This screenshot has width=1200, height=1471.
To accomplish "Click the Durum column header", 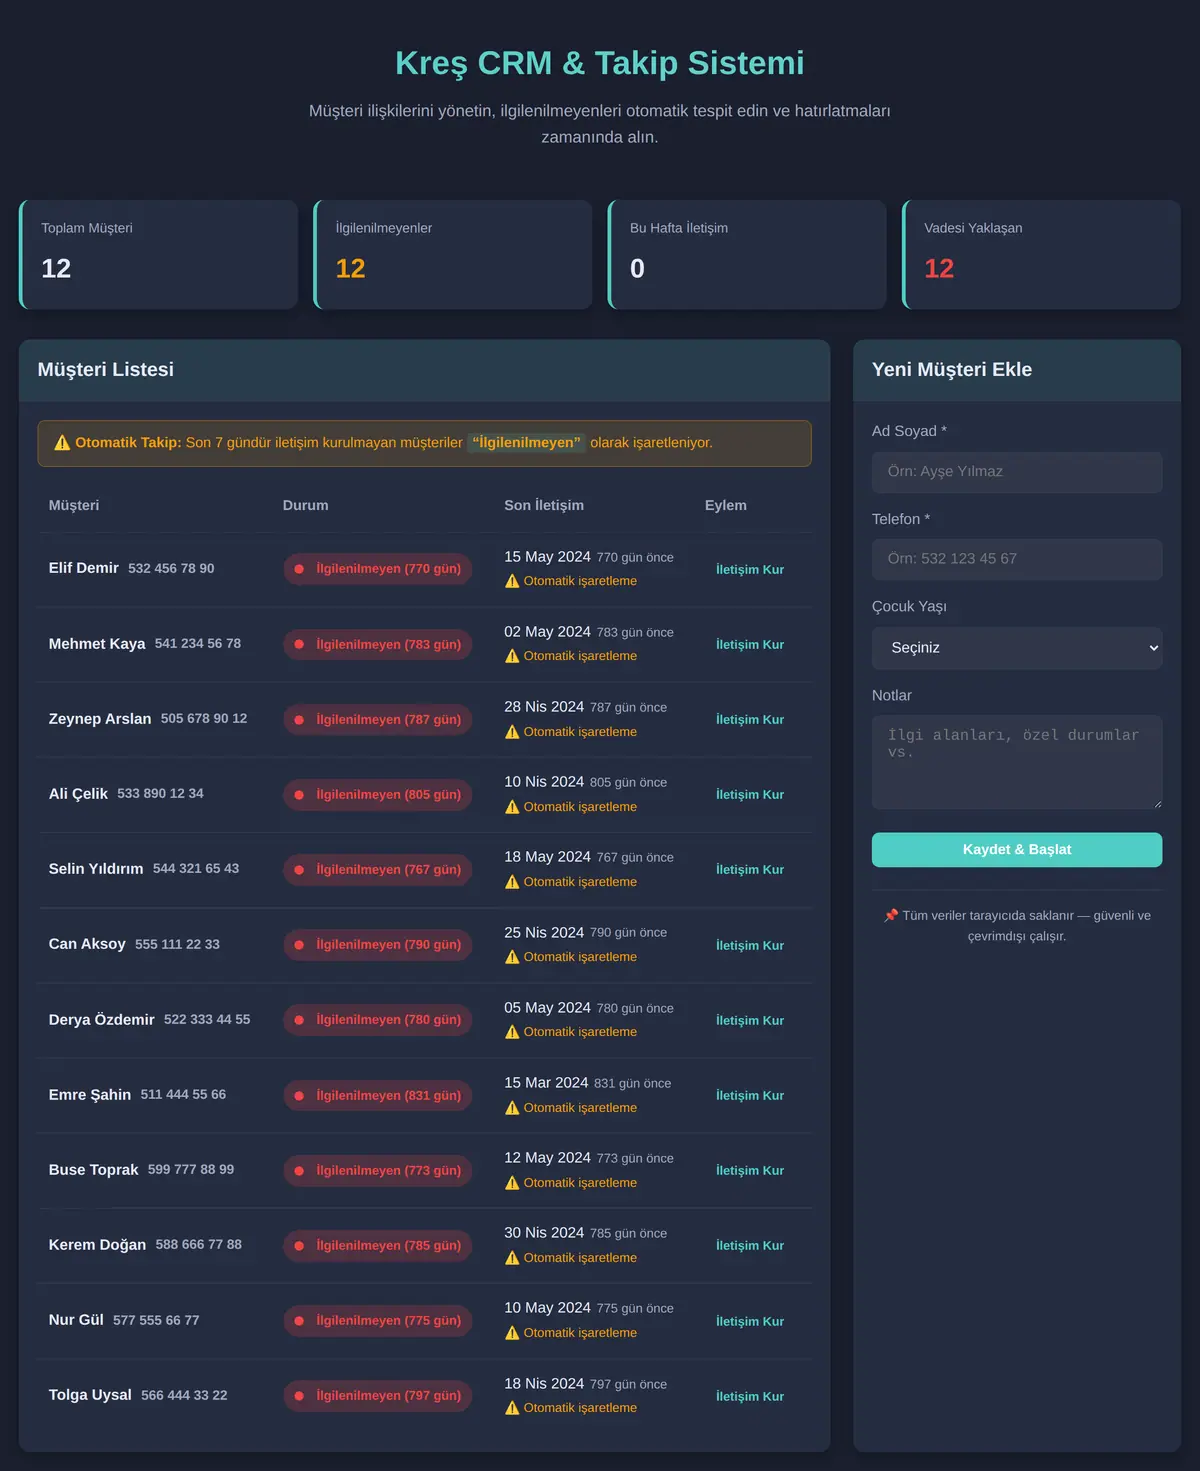I will (x=306, y=506).
